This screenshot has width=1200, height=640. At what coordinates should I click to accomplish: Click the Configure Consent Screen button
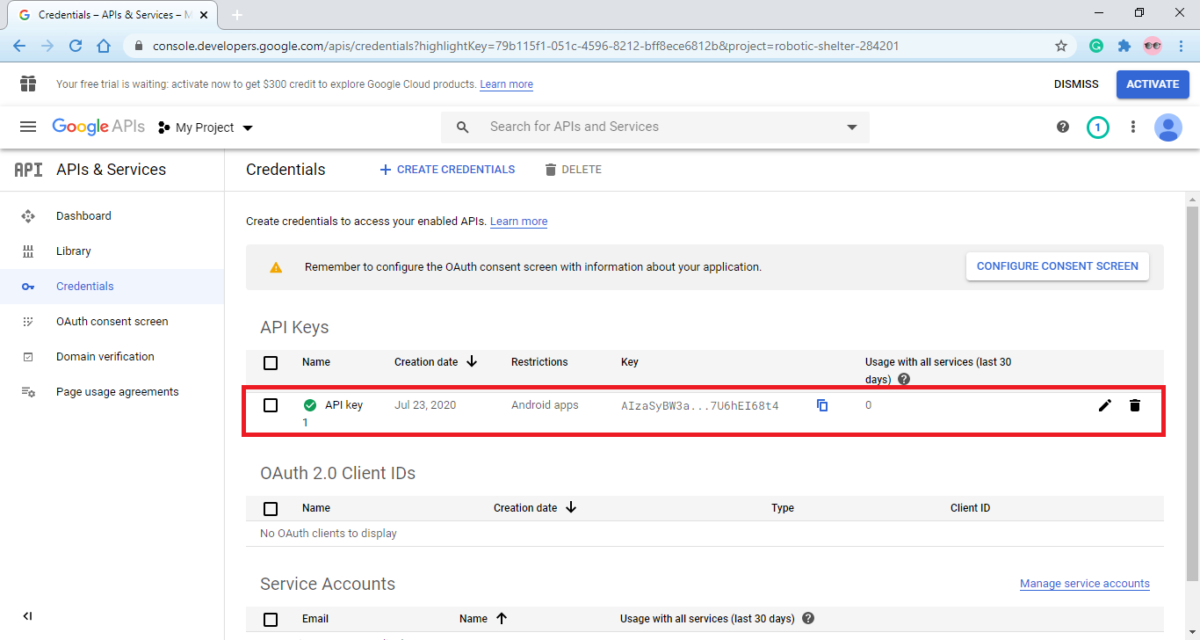click(1057, 267)
